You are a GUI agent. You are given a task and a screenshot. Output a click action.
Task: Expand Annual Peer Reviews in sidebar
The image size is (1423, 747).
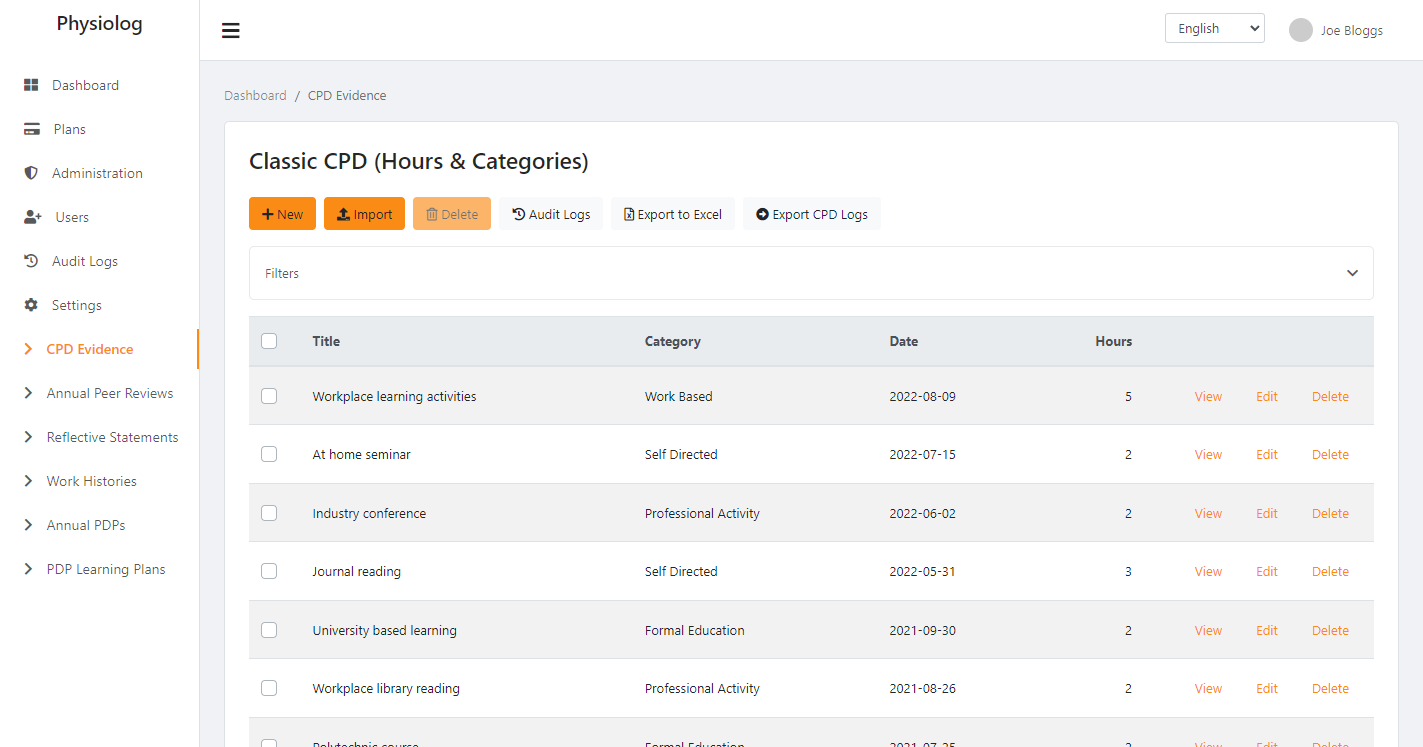point(109,393)
